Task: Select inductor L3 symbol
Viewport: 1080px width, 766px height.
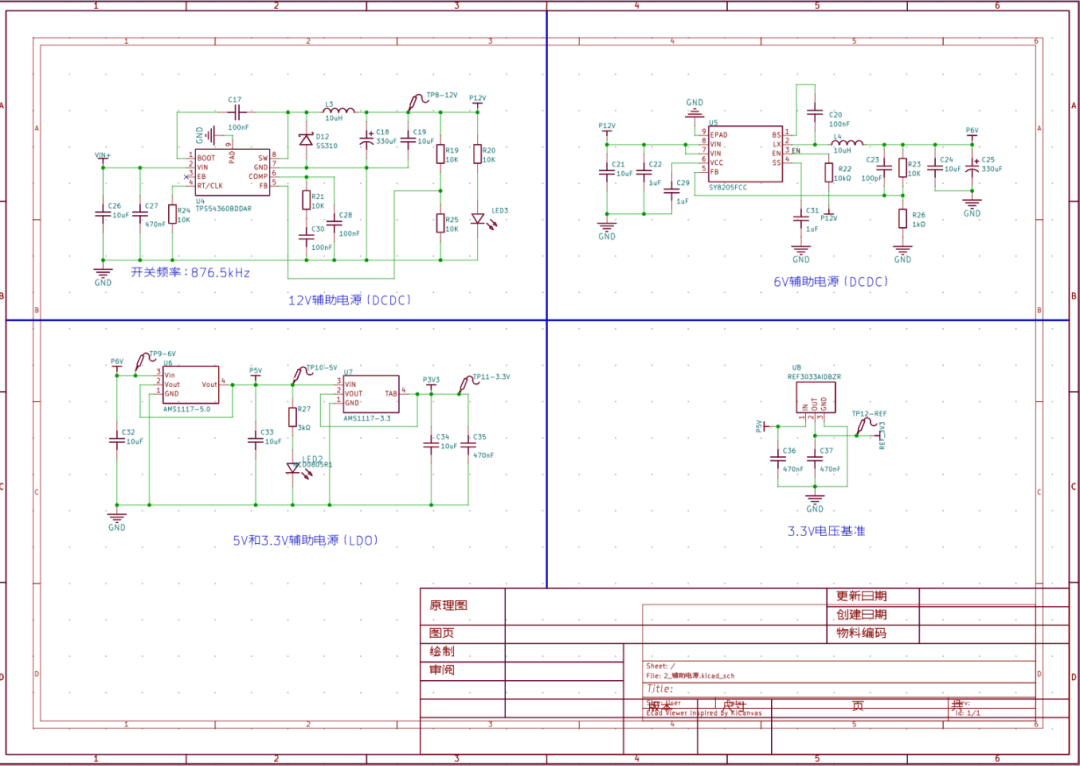Action: tap(339, 110)
